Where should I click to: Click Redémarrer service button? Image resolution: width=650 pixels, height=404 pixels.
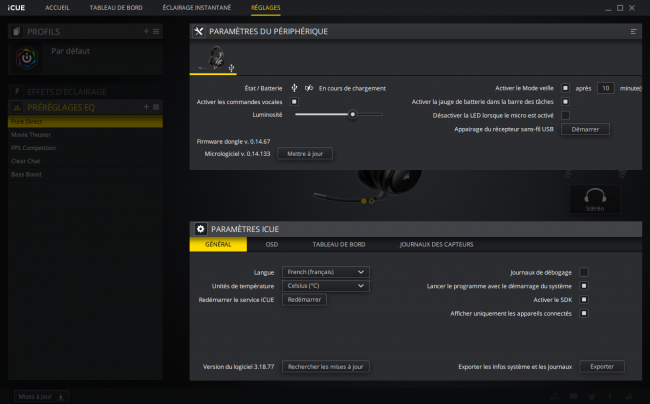point(304,300)
